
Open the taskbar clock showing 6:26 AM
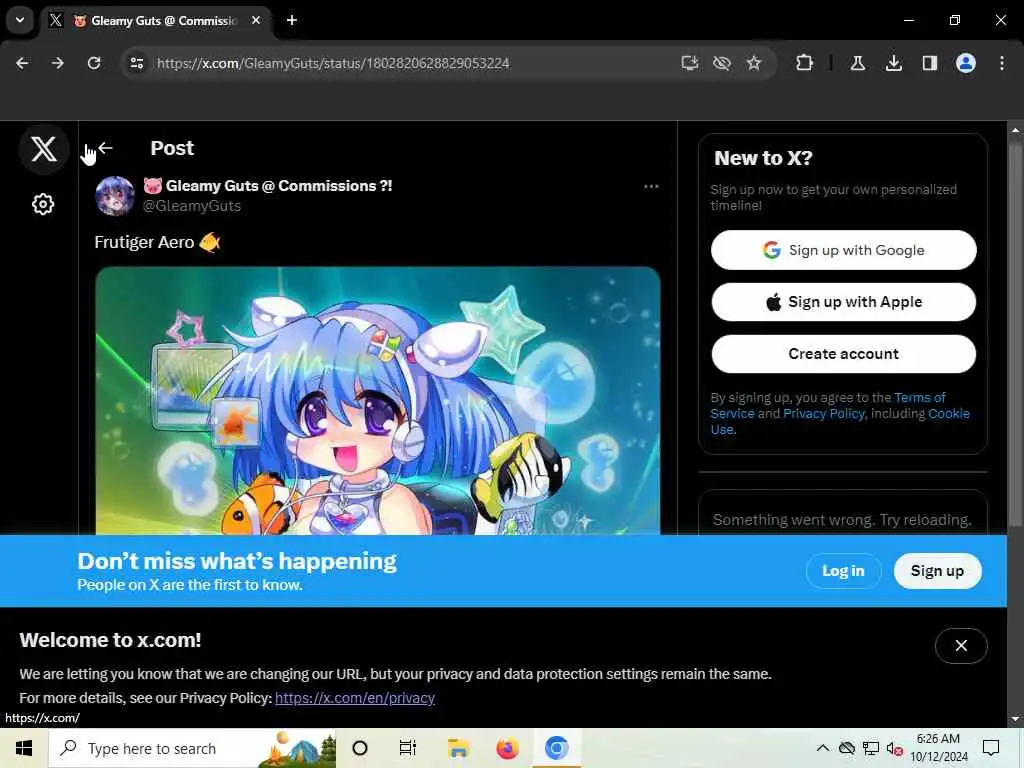pyautogui.click(x=938, y=748)
